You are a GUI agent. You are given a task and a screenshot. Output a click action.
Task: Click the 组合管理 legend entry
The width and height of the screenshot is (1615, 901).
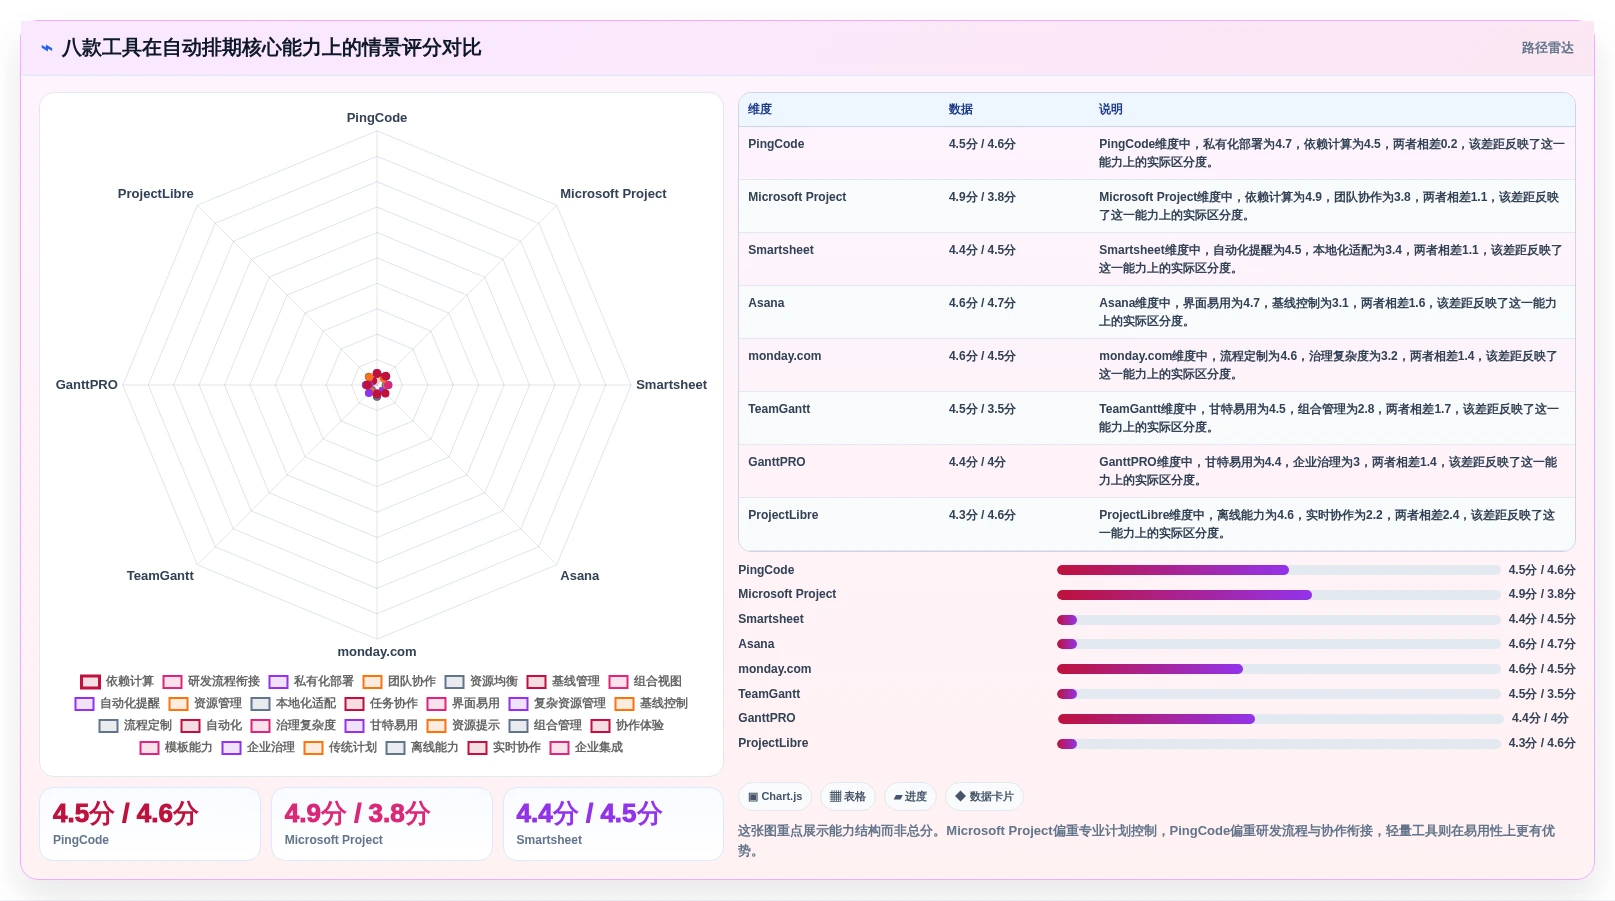pos(545,725)
